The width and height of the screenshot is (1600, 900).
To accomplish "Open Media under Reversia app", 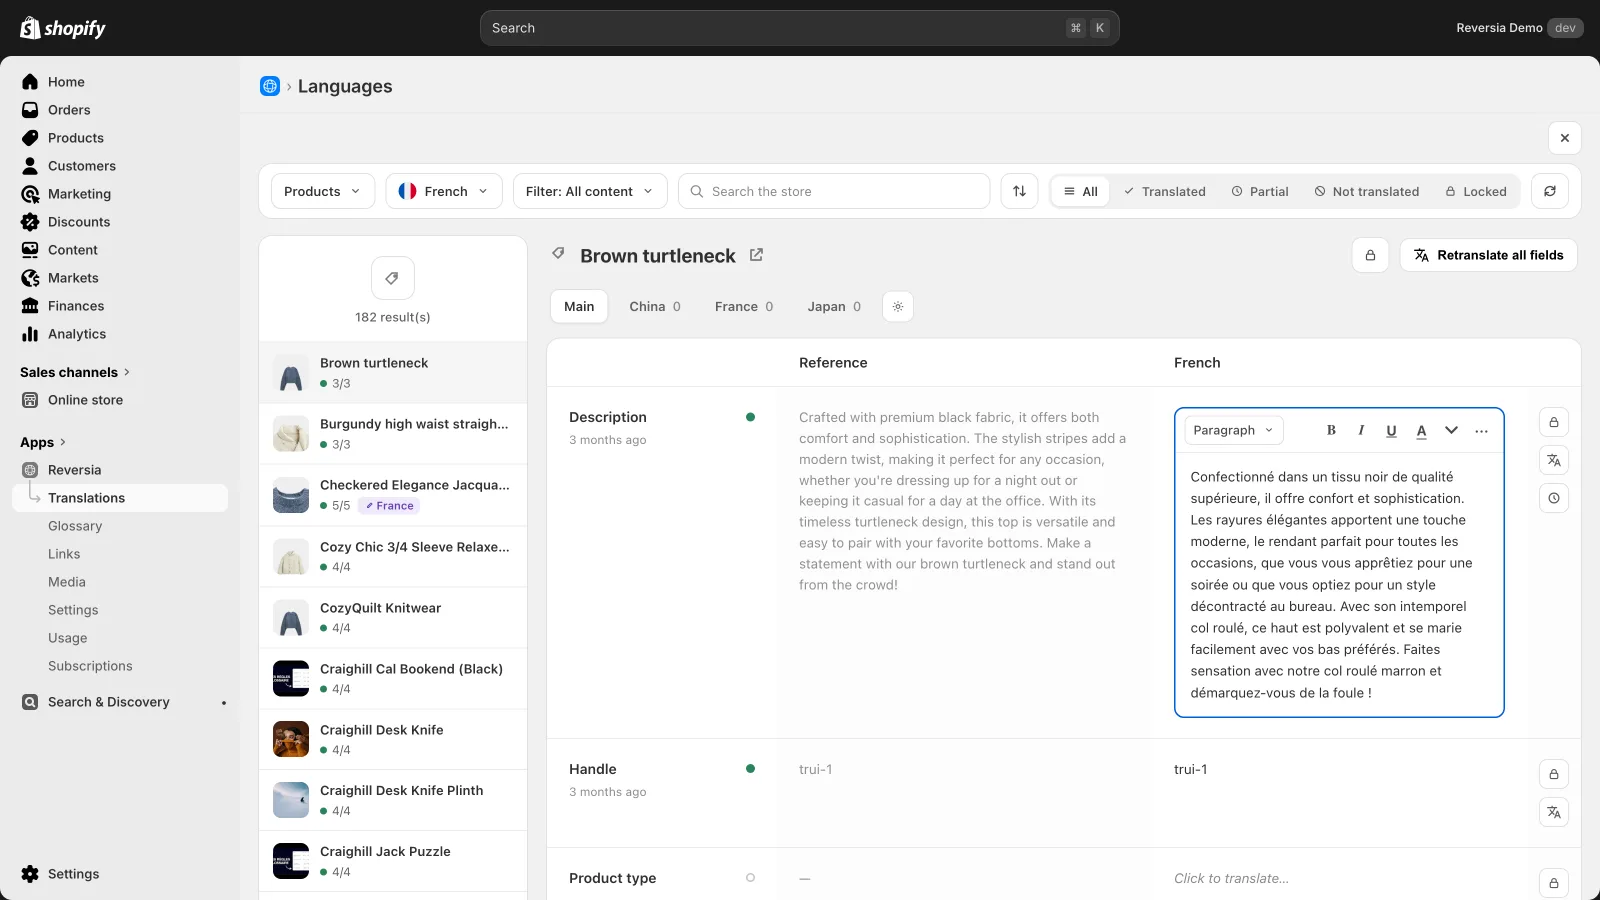I will click(67, 582).
